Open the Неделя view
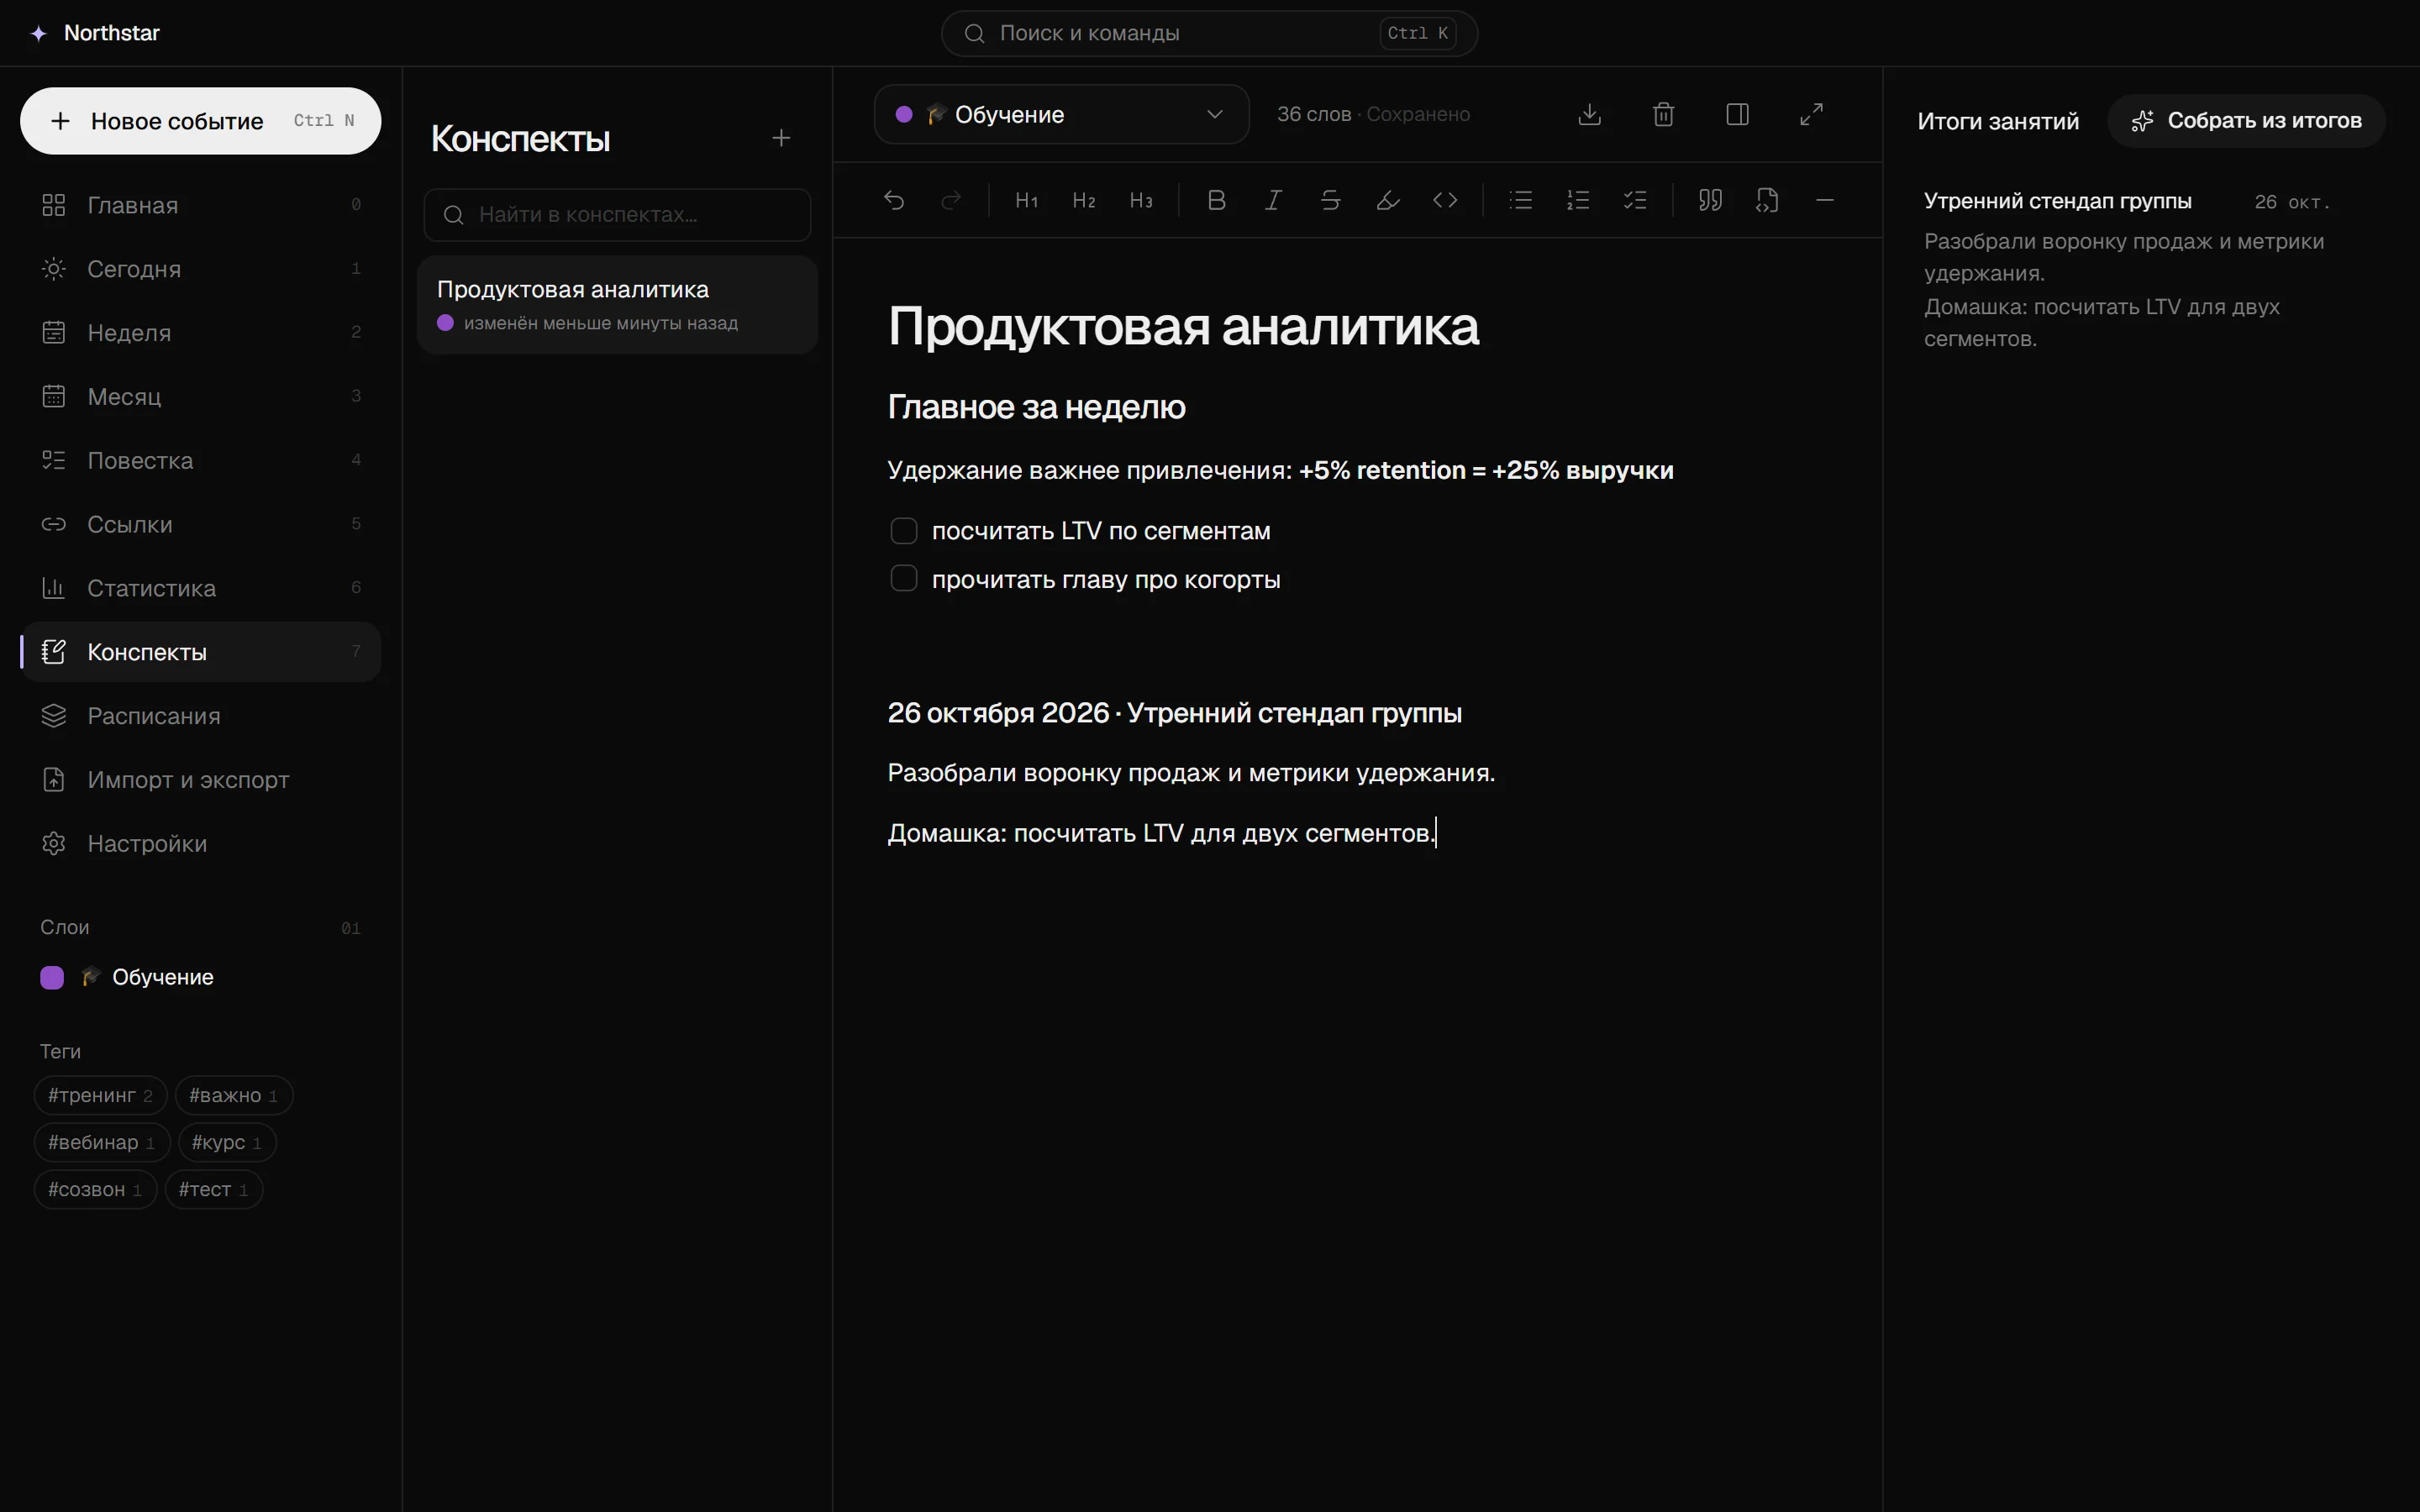This screenshot has height=1512, width=2420. [201, 333]
